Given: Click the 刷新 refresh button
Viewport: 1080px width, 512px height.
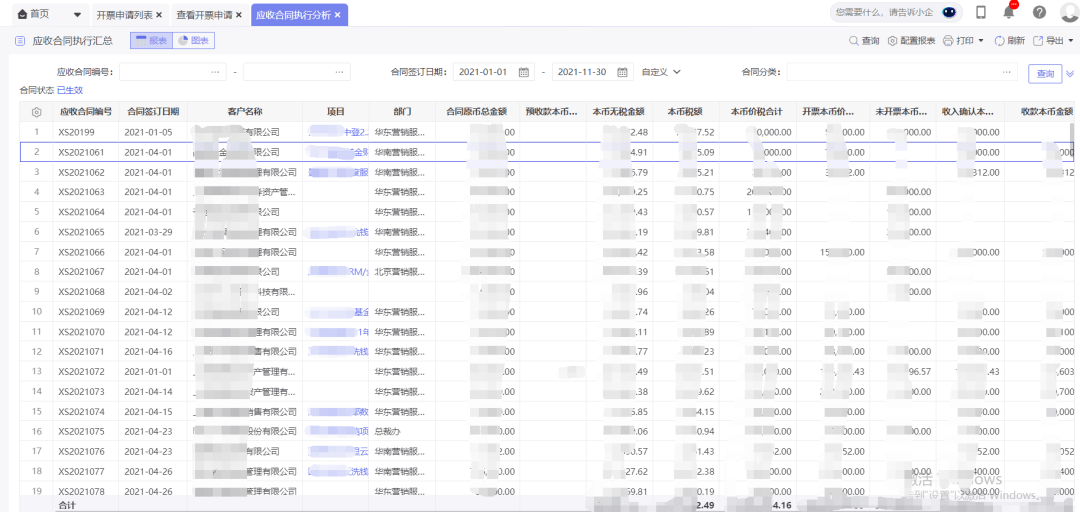Looking at the screenshot, I should 1009,41.
